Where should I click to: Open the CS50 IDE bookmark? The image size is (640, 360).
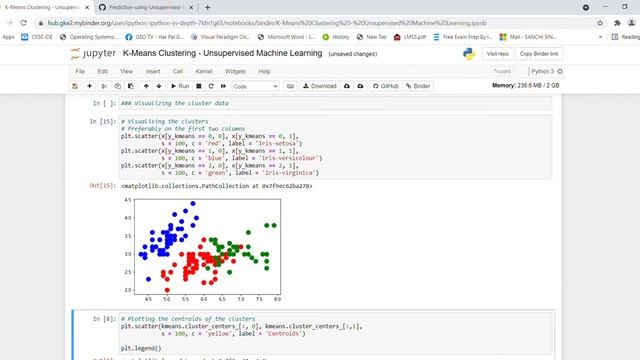pyautogui.click(x=37, y=37)
